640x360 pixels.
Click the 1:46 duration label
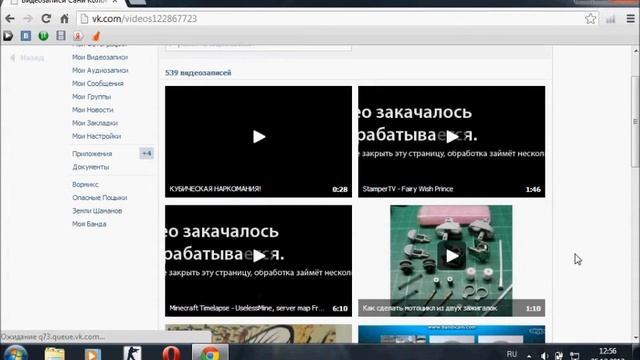click(533, 189)
